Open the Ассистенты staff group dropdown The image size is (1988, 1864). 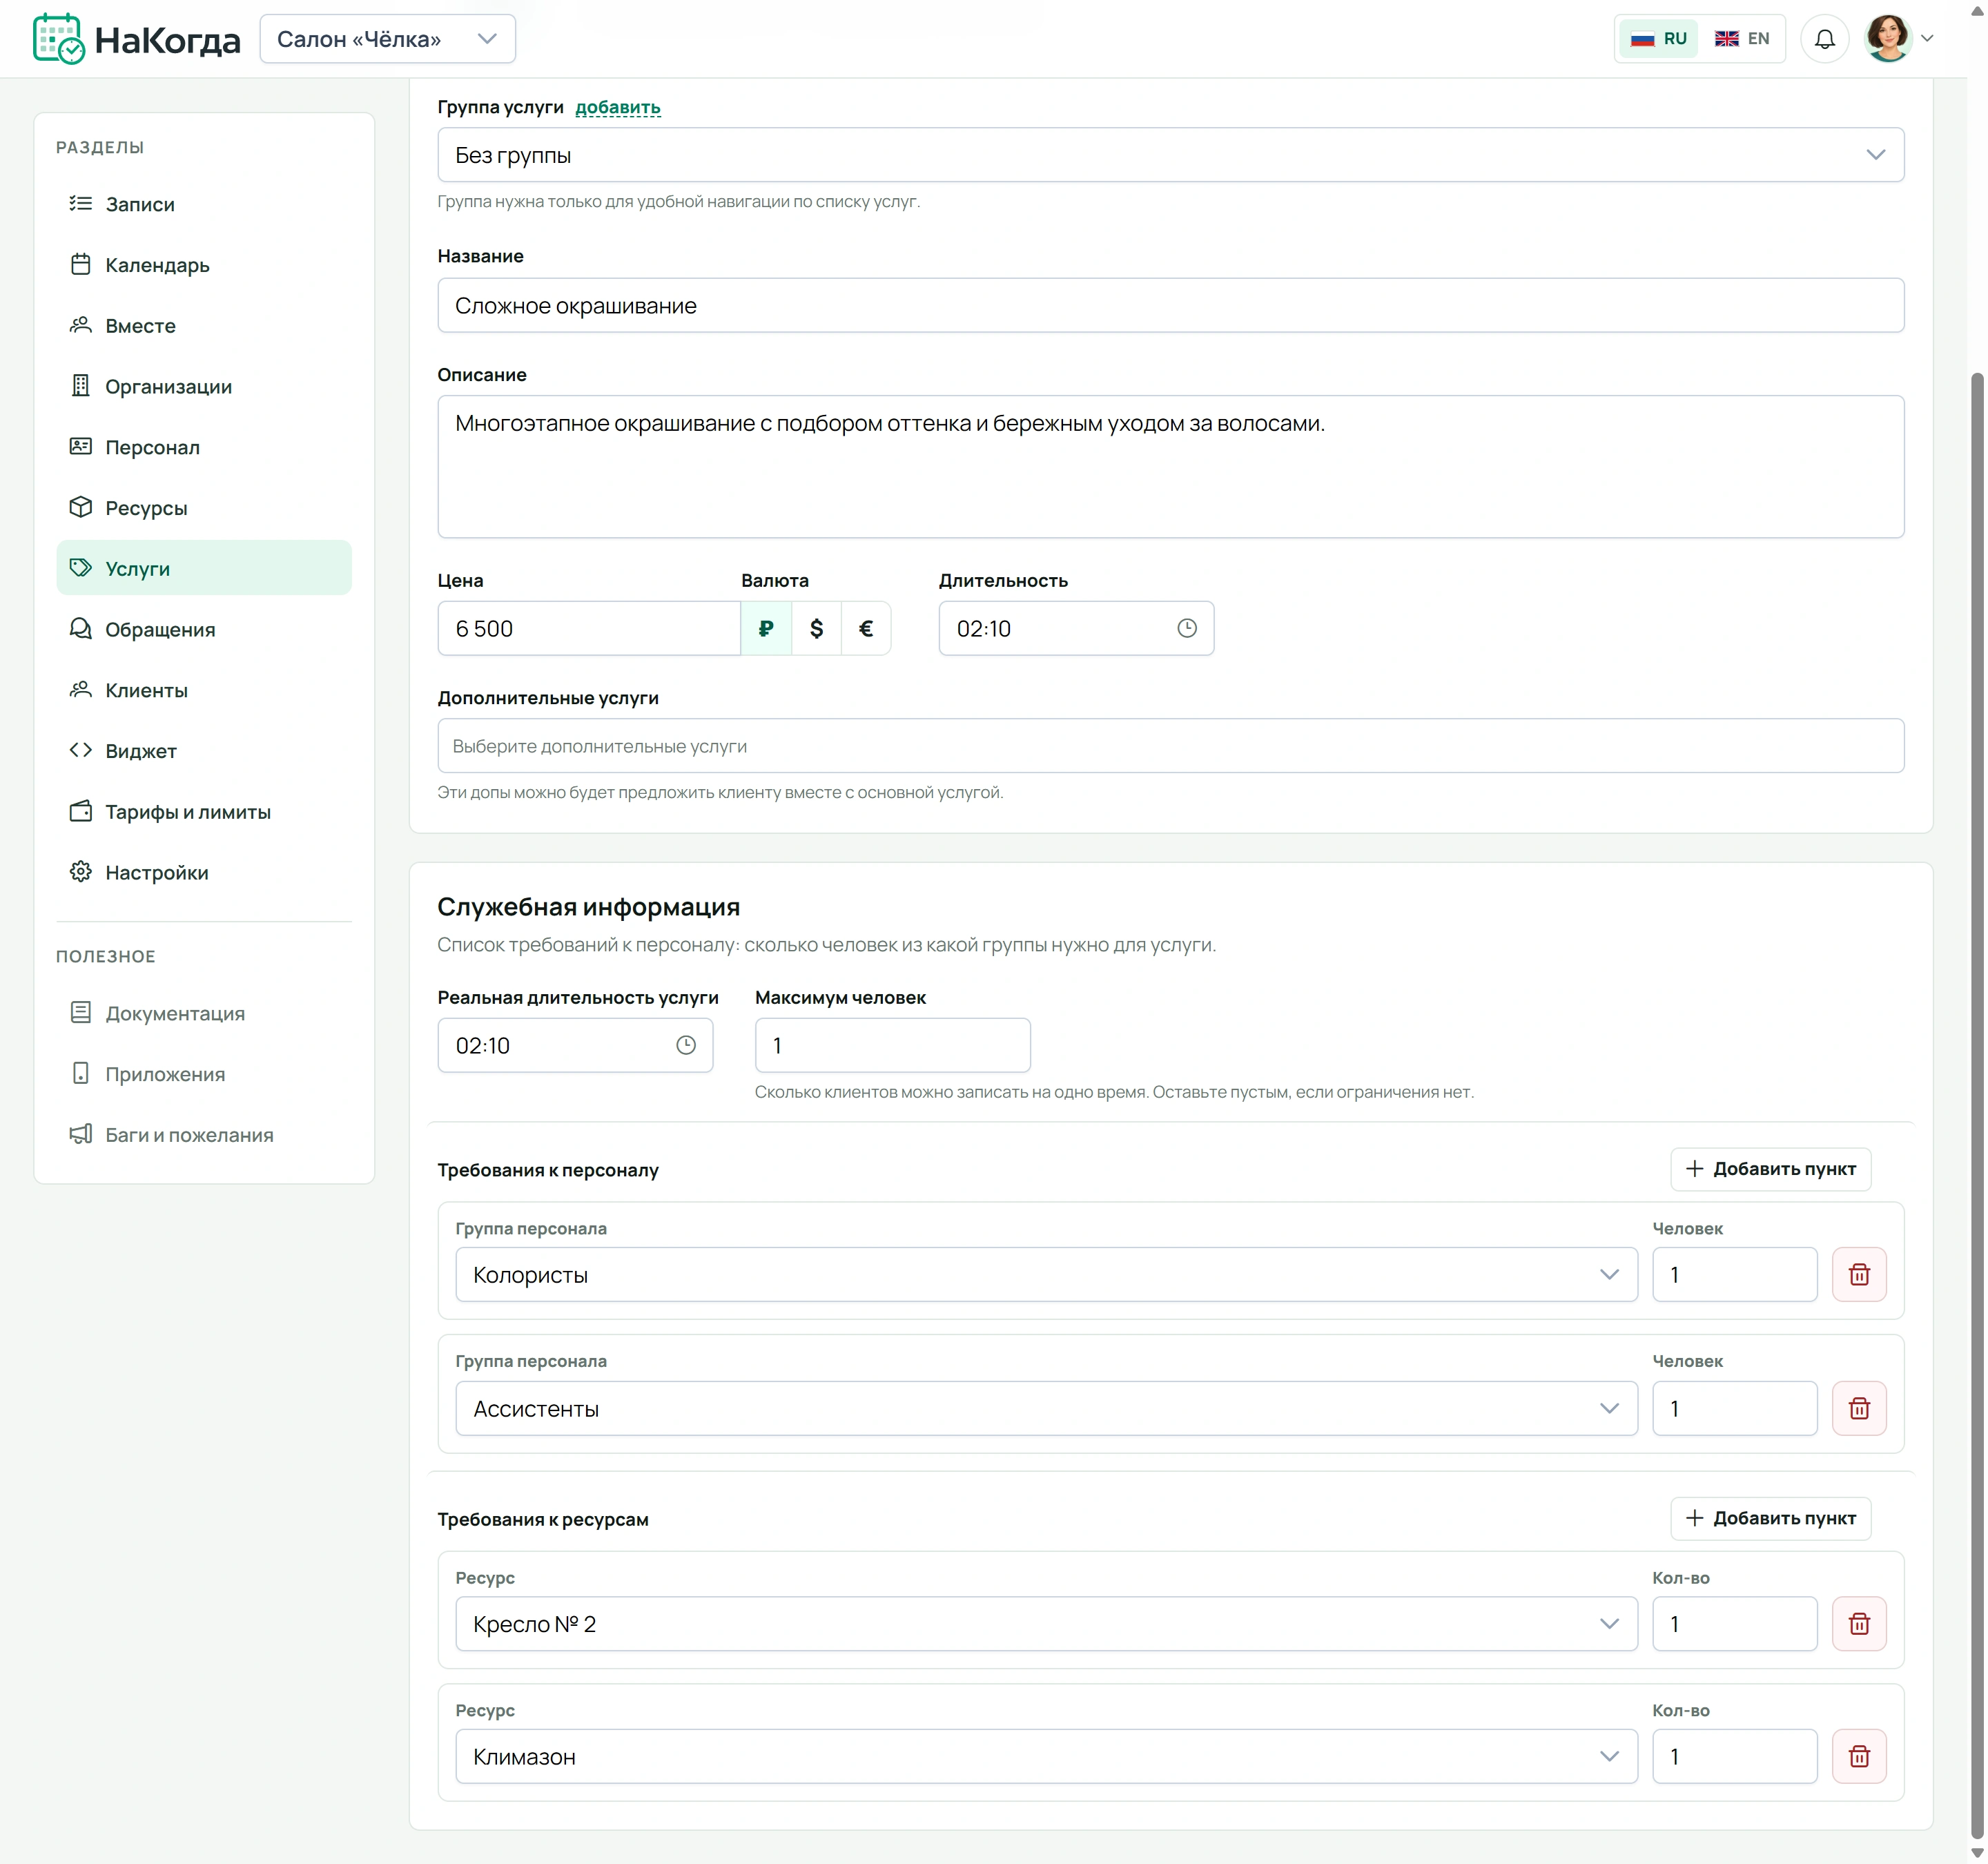pyautogui.click(x=1046, y=1408)
